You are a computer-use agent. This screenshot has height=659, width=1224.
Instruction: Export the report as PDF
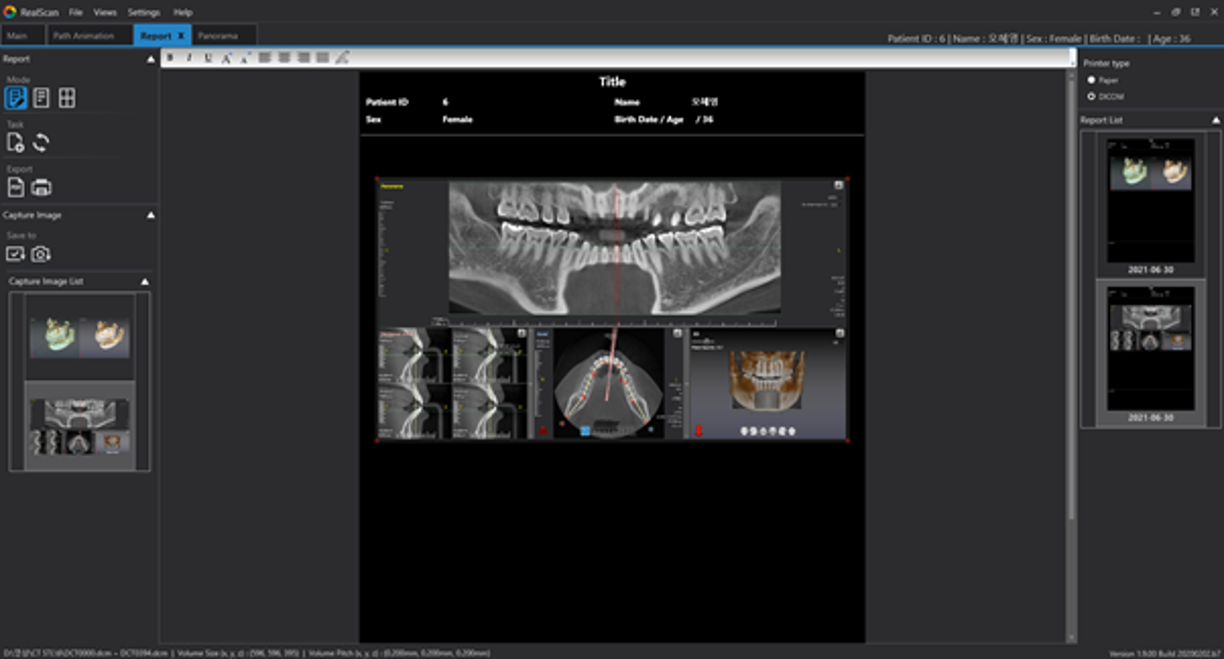15,187
